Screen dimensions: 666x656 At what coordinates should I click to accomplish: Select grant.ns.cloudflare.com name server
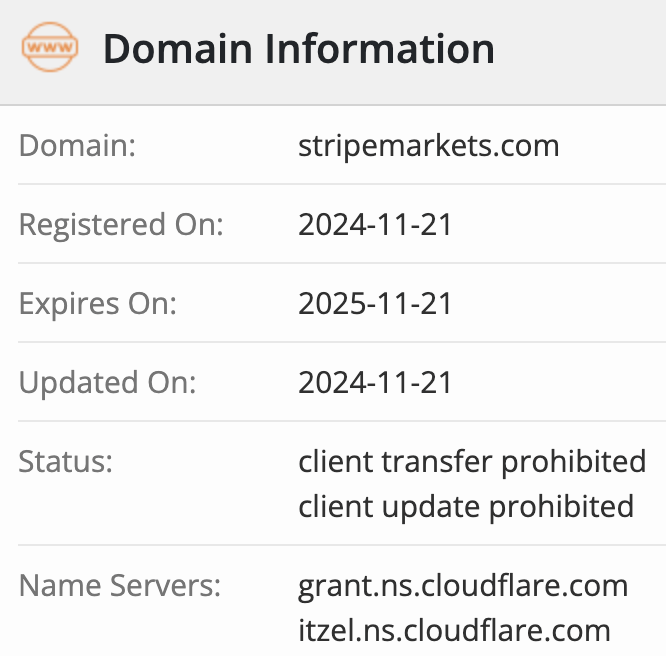(x=463, y=586)
